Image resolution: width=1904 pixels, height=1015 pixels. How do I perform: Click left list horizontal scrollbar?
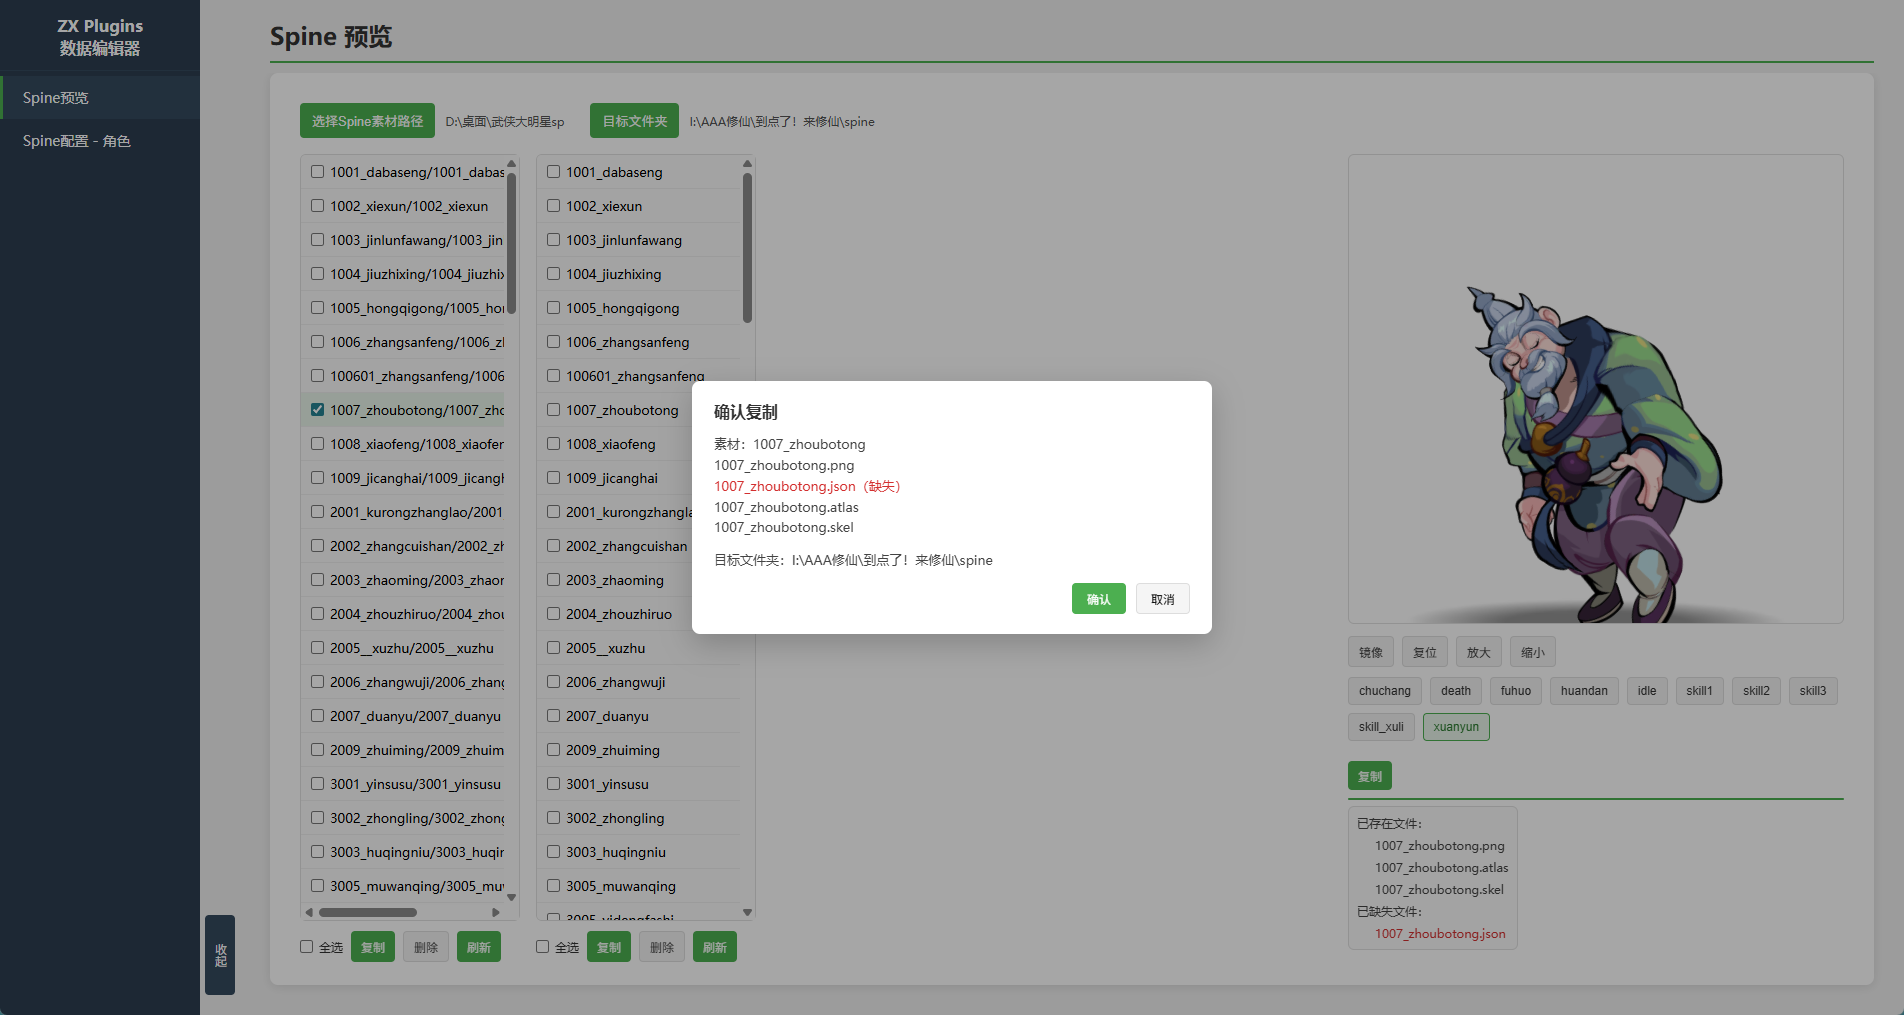(x=368, y=912)
